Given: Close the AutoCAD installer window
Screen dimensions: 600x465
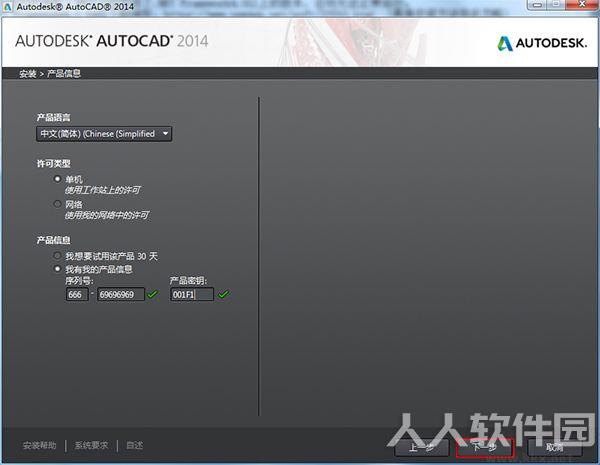Looking at the screenshot, I should [581, 5].
